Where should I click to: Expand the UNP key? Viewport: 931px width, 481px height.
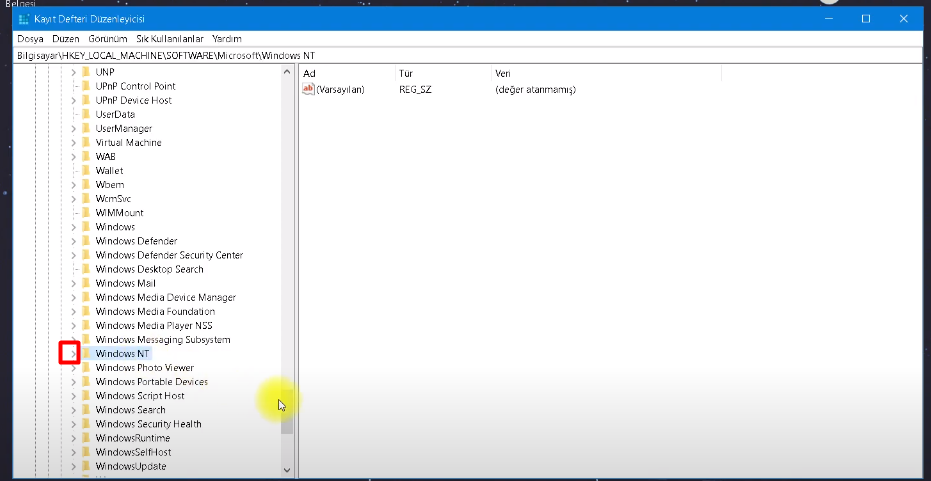click(74, 72)
